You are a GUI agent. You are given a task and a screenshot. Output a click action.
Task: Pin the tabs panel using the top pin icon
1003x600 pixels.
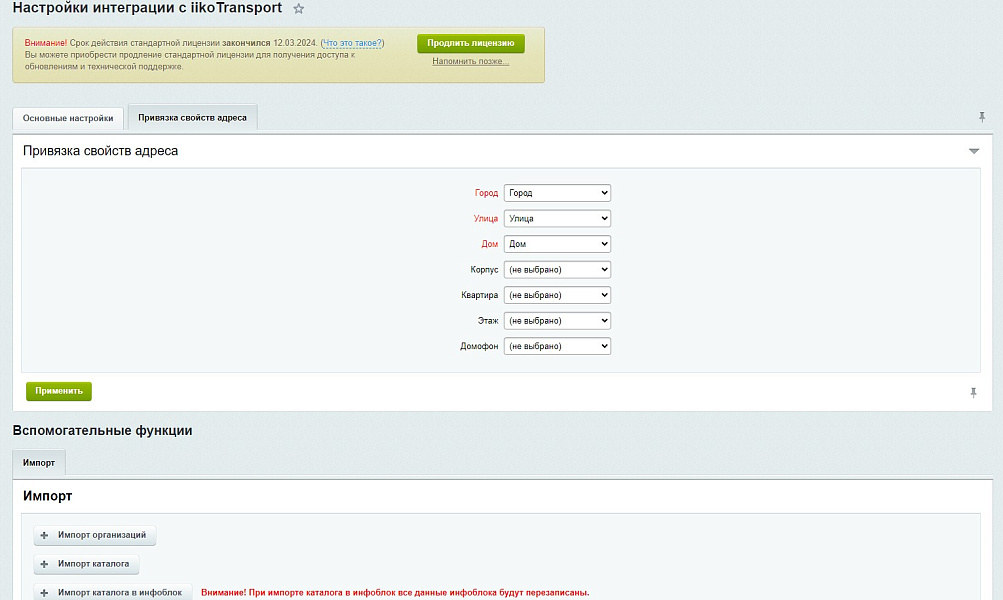[982, 117]
